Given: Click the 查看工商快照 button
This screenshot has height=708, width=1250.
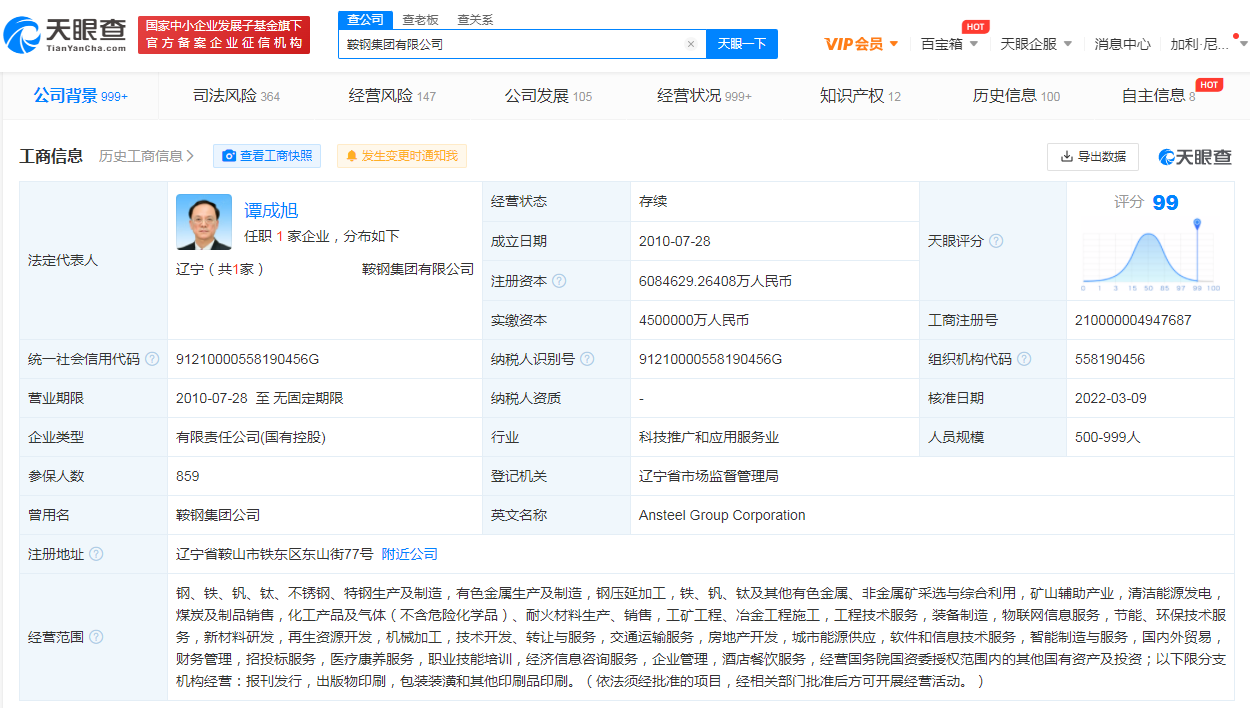Looking at the screenshot, I should (x=266, y=156).
